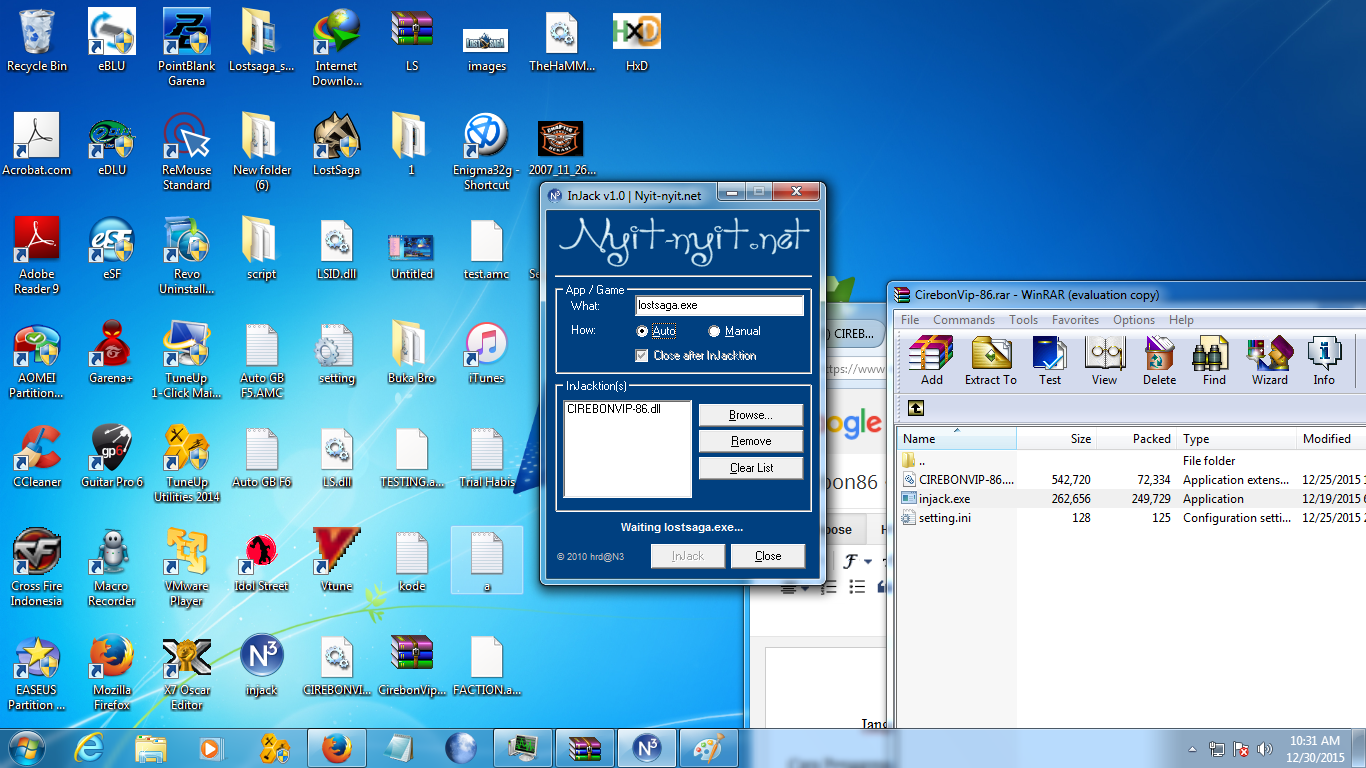Select the CCleaner desktop icon
The width and height of the screenshot is (1366, 768).
37,456
